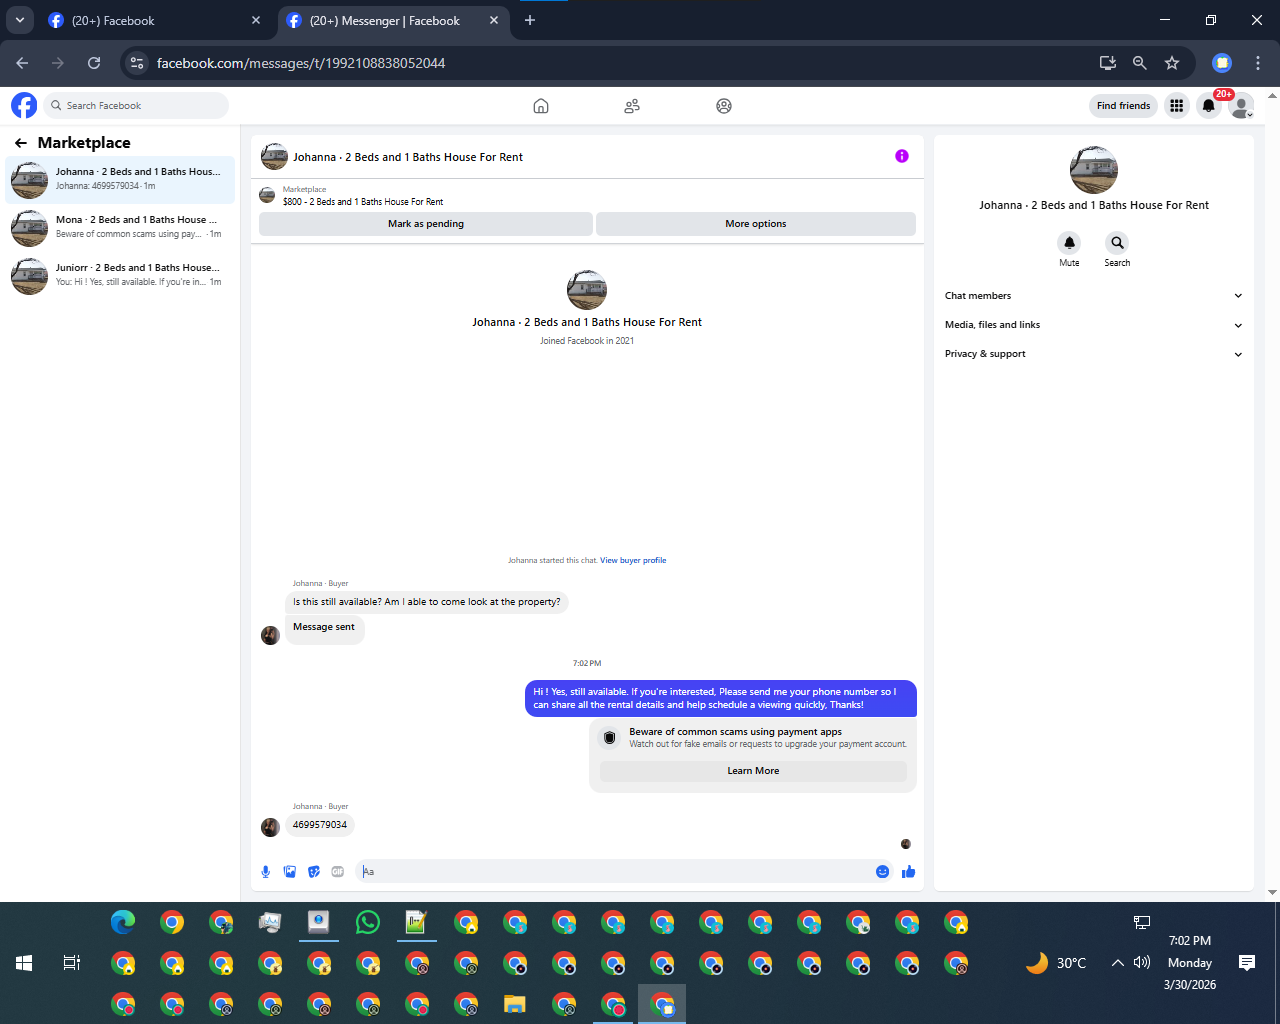Bookmark this page star icon

pyautogui.click(x=1172, y=63)
